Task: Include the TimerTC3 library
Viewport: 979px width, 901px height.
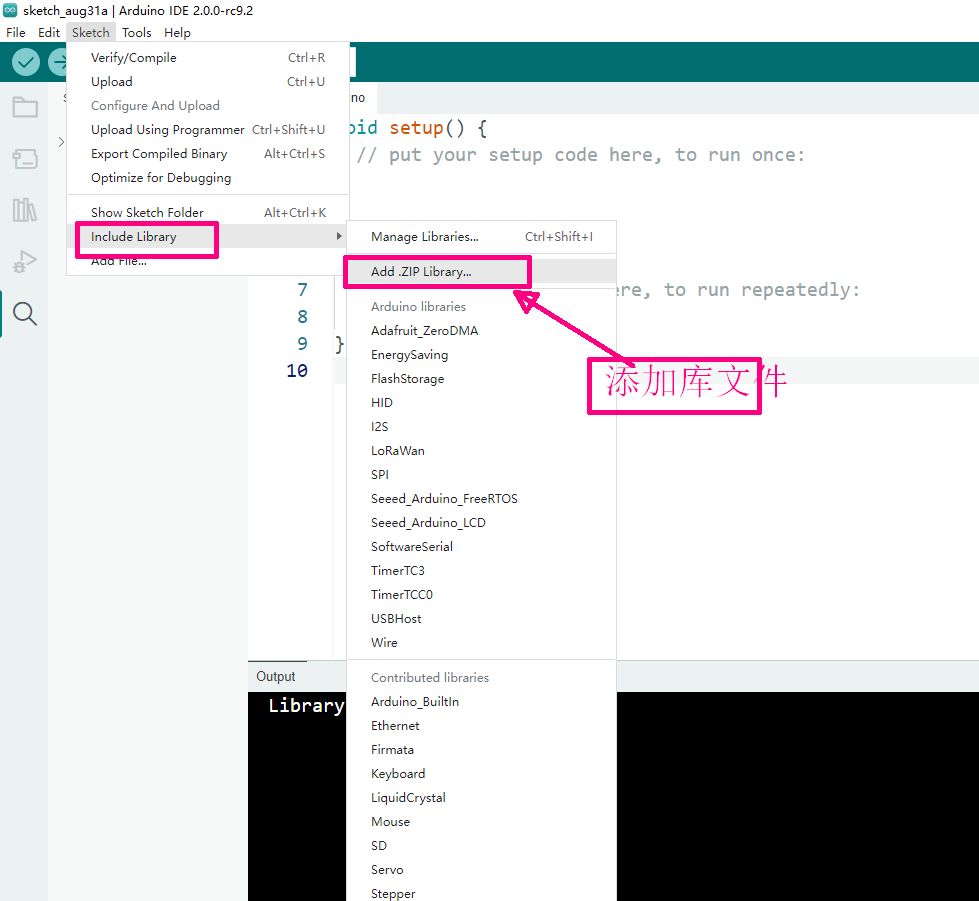Action: (x=481, y=571)
